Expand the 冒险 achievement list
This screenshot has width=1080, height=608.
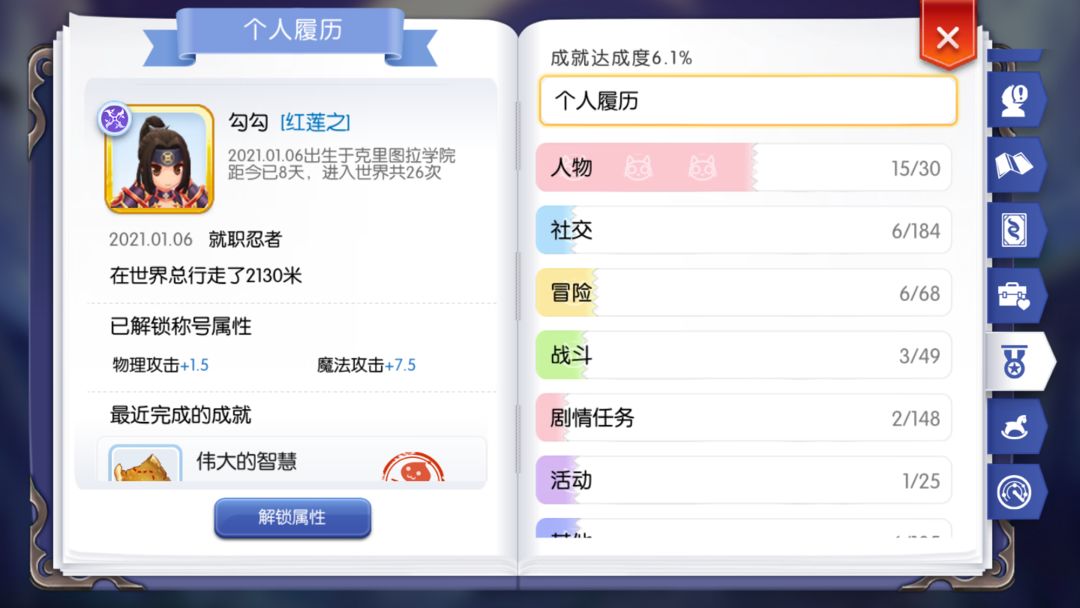pos(743,293)
